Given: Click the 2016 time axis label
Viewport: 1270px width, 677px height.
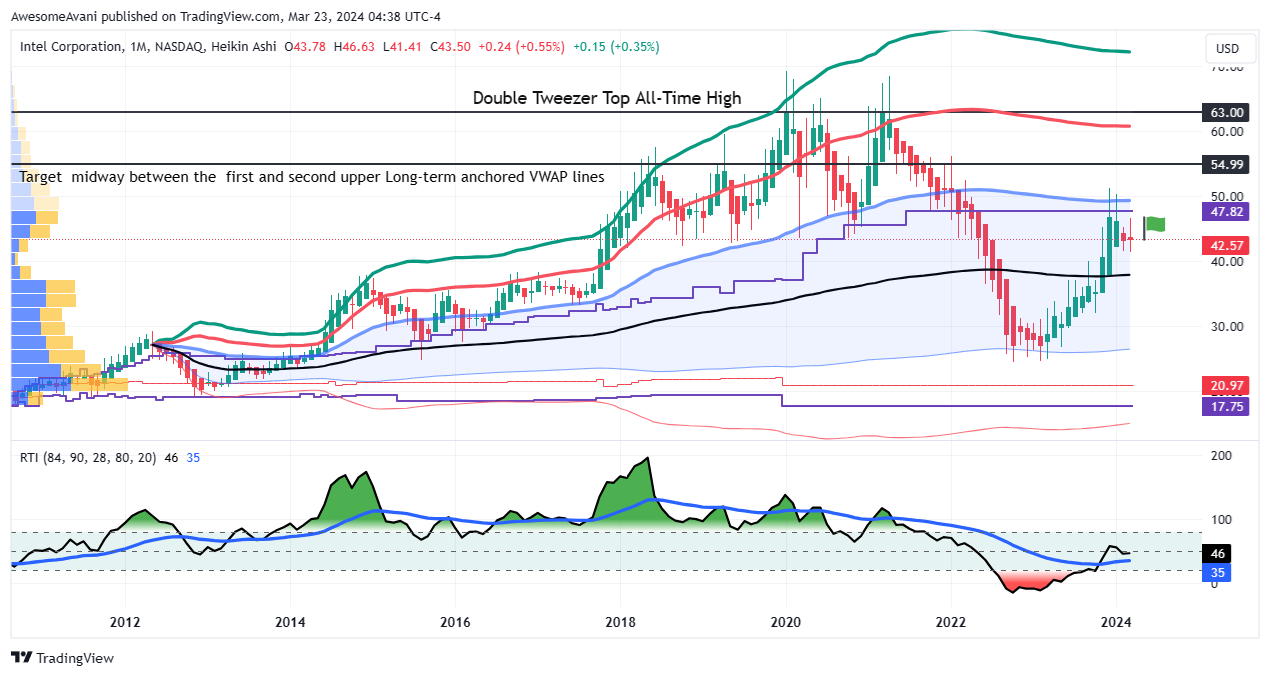Looking at the screenshot, I should (x=455, y=622).
